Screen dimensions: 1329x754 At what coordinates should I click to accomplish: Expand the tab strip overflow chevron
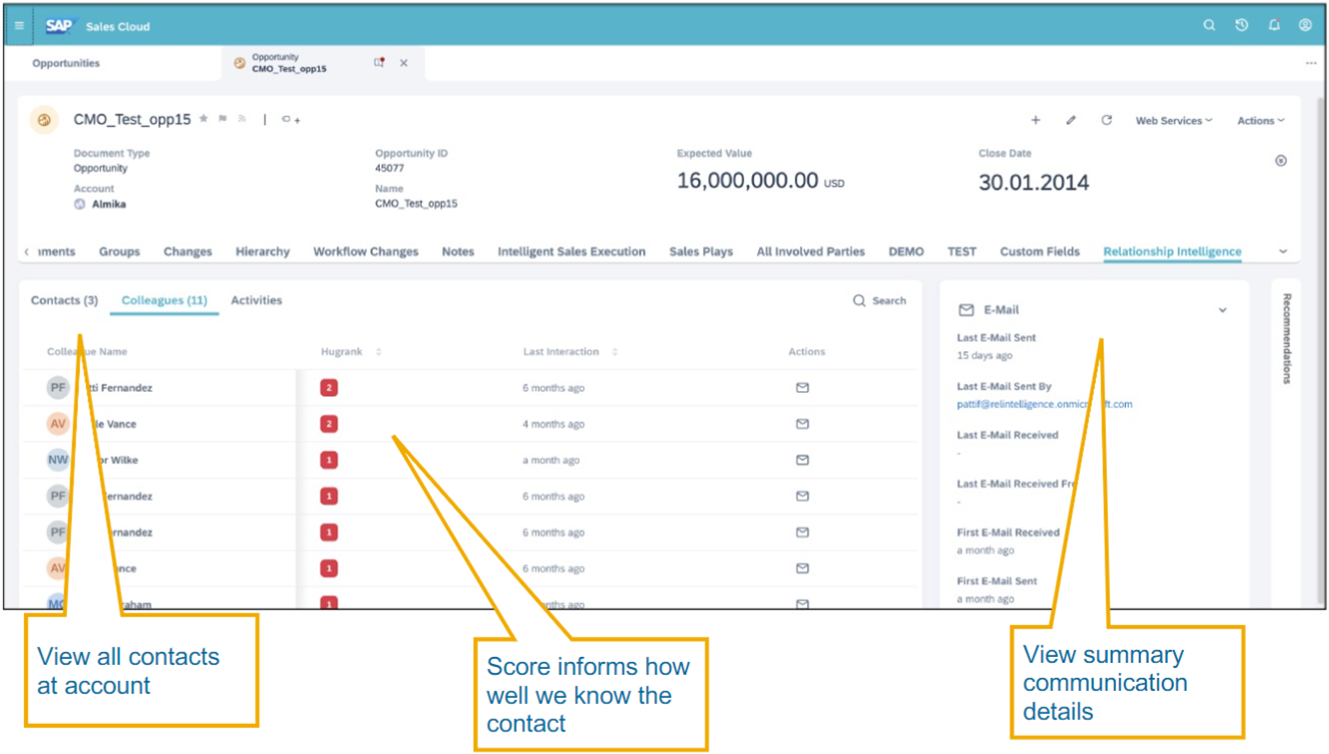(x=1283, y=252)
